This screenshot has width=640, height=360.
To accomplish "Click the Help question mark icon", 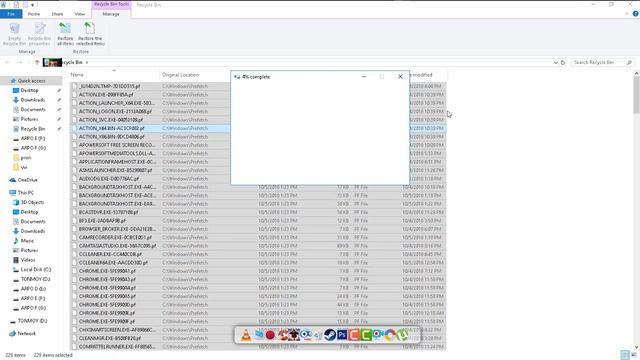I will click(636, 13).
